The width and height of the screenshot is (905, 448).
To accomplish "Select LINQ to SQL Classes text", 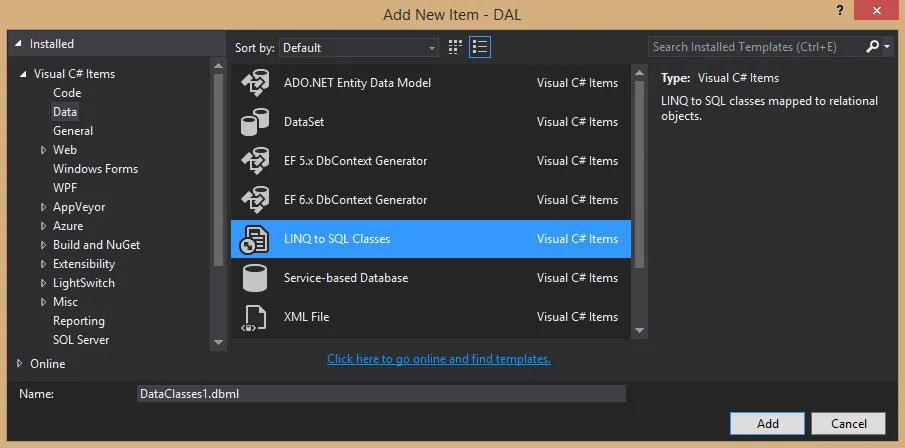I will point(337,239).
